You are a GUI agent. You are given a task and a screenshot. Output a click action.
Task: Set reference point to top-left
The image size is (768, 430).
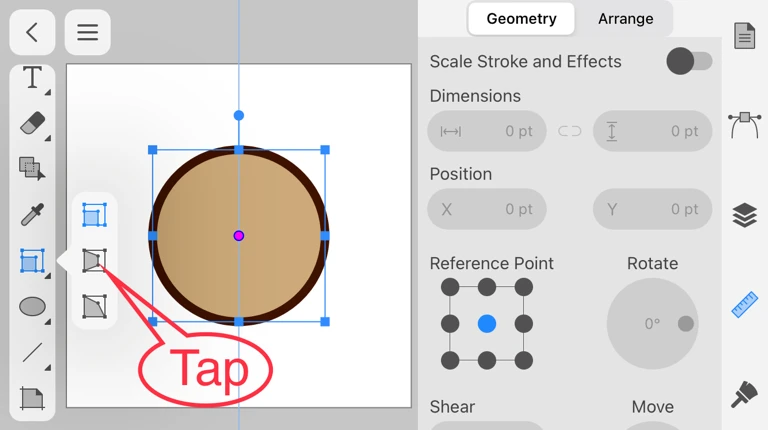(451, 288)
